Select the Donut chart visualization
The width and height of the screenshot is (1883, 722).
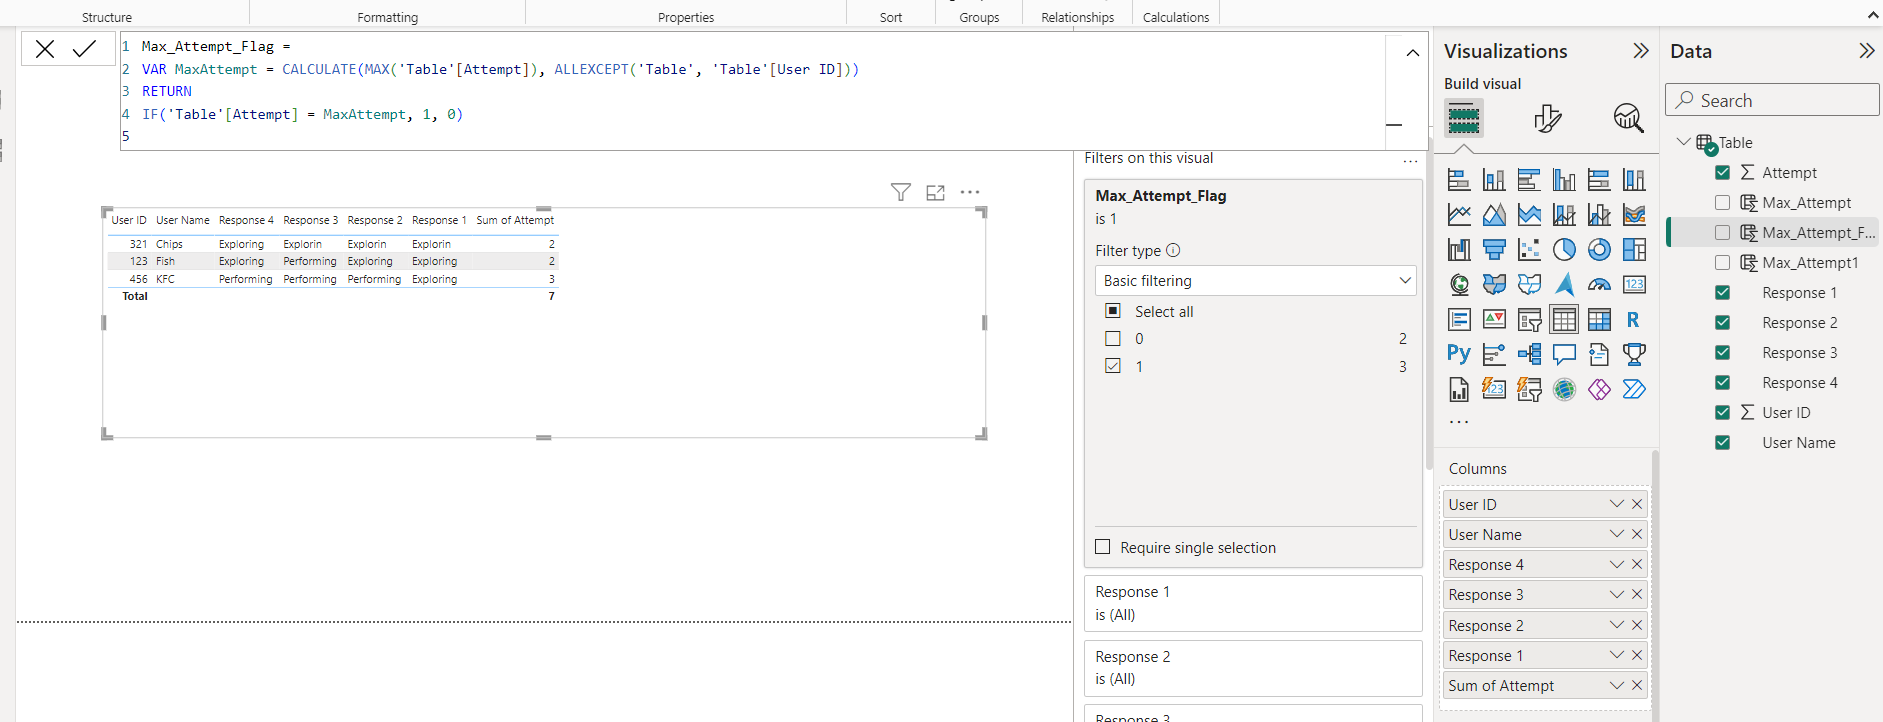(x=1599, y=249)
